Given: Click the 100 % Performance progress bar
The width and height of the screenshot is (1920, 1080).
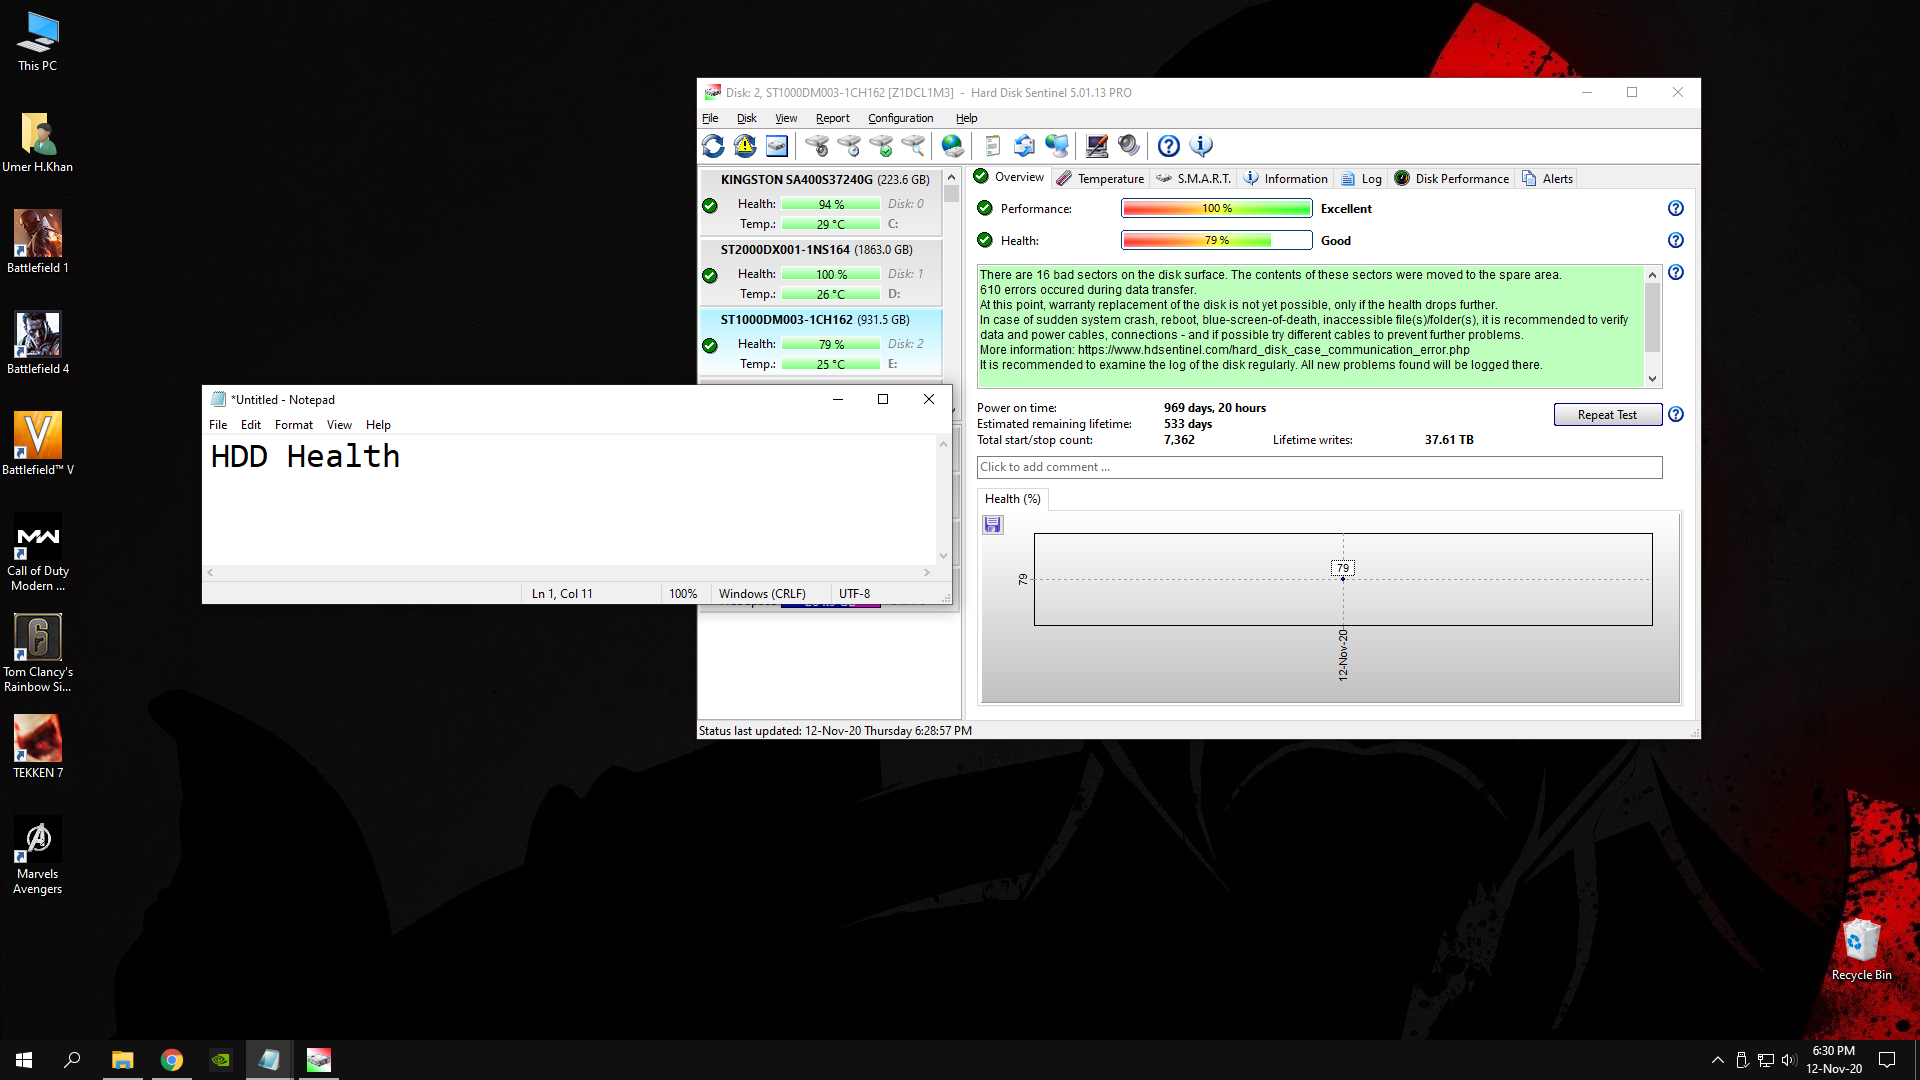Looking at the screenshot, I should click(x=1216, y=208).
